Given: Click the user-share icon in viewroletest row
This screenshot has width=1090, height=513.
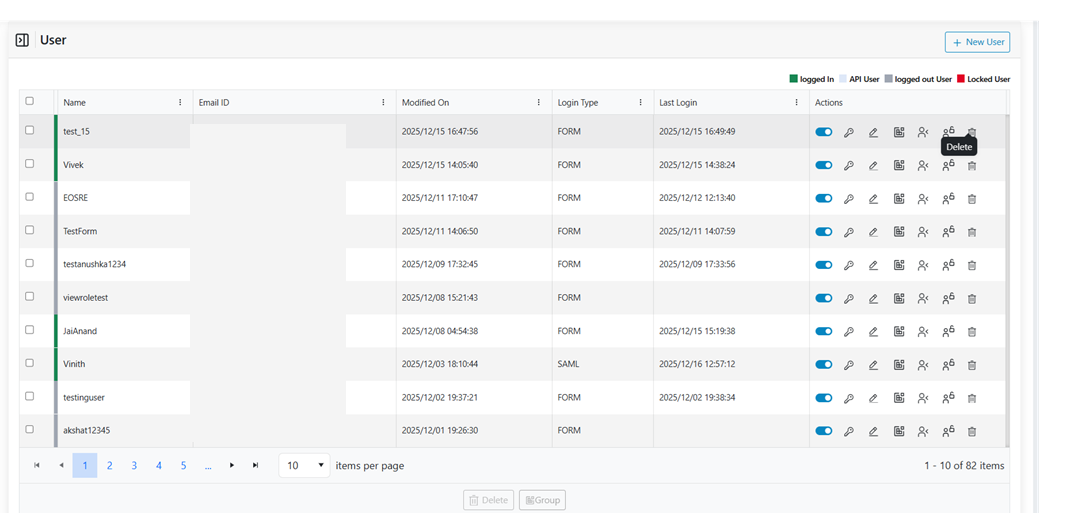Looking at the screenshot, I should point(922,298).
